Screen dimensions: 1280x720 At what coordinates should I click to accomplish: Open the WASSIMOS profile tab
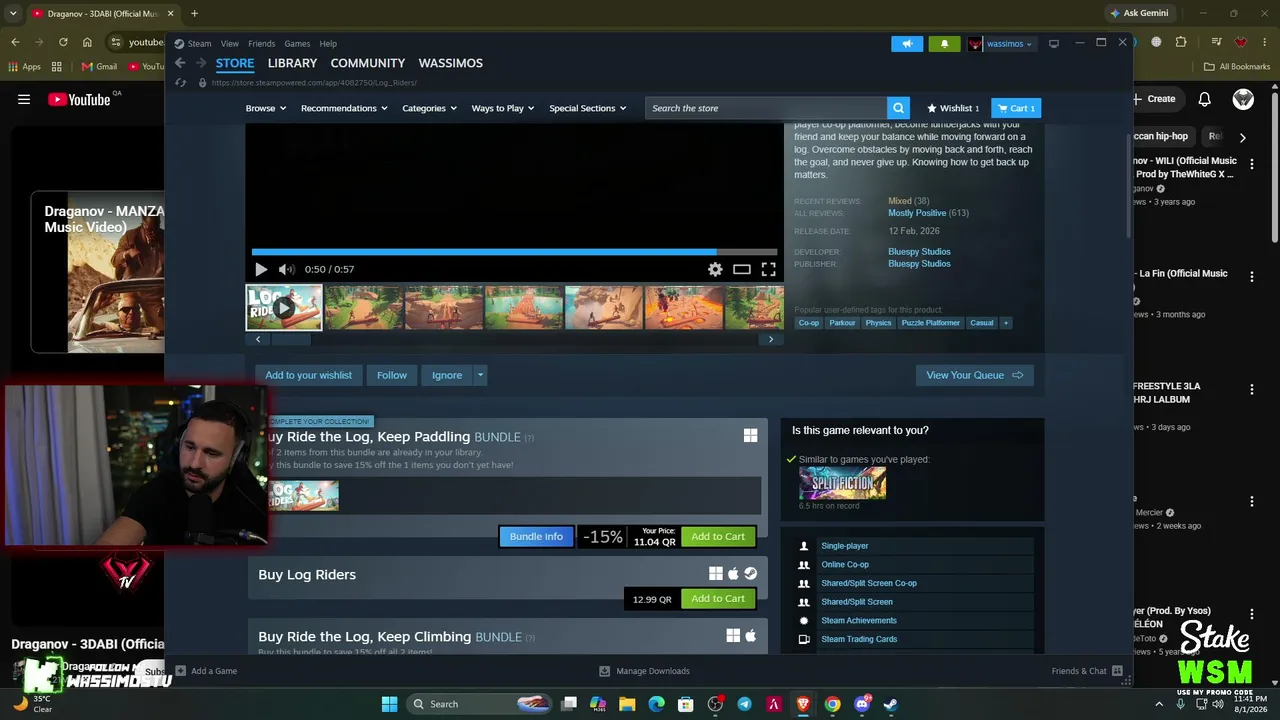tap(450, 63)
